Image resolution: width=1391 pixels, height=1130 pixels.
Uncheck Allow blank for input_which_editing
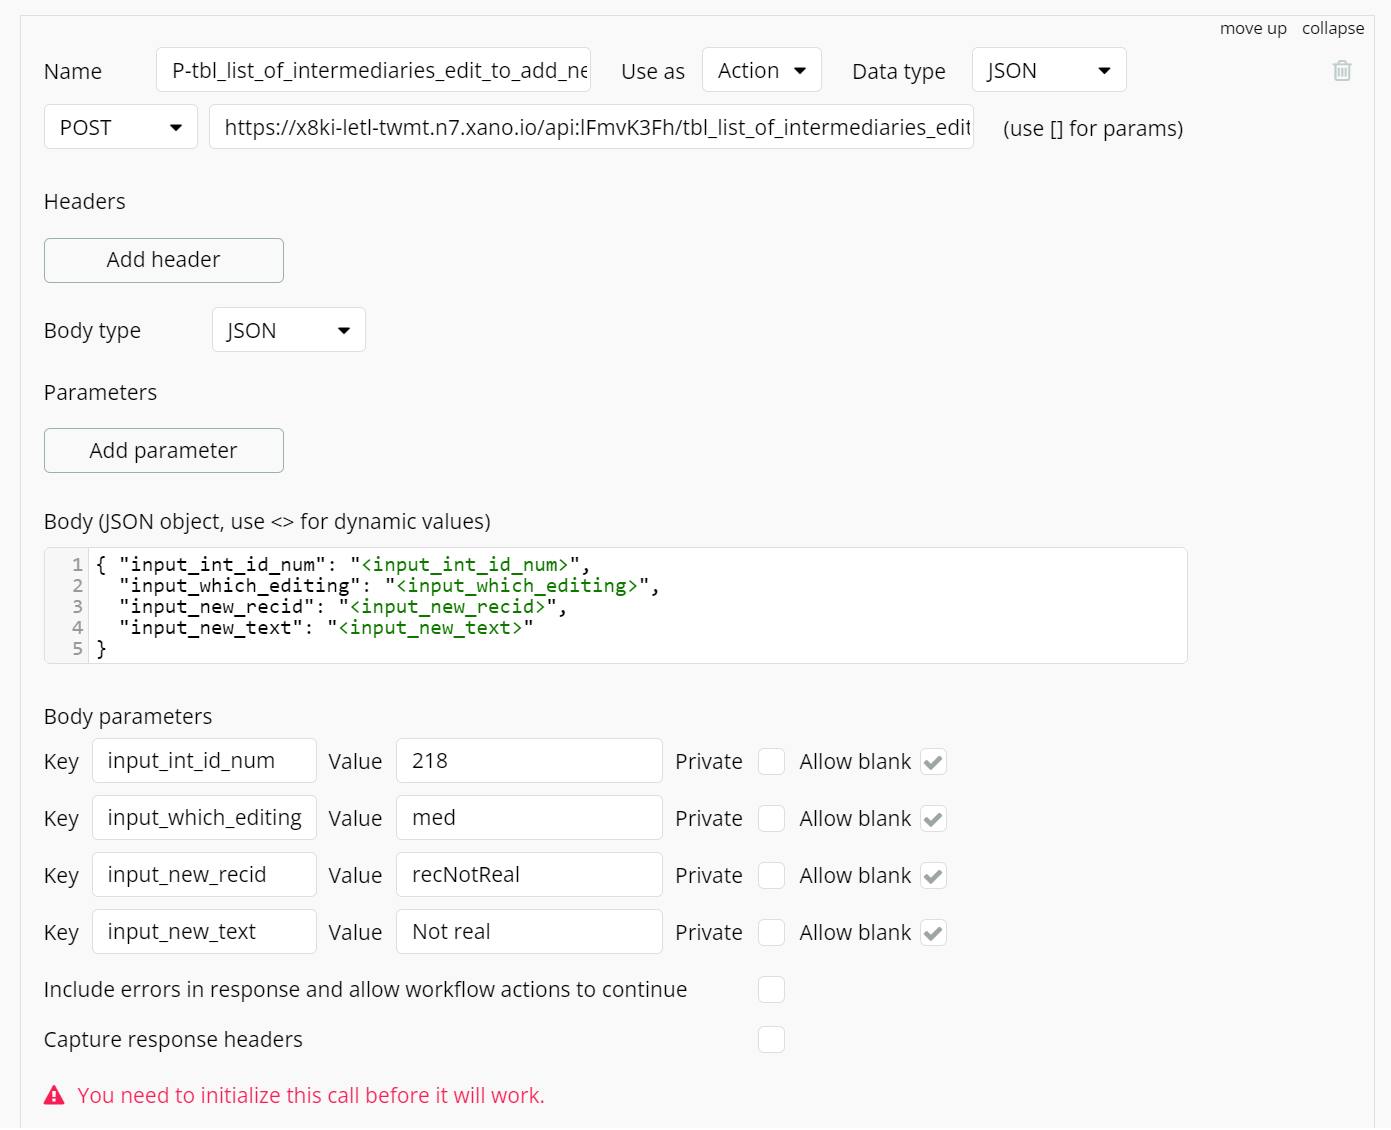(933, 819)
